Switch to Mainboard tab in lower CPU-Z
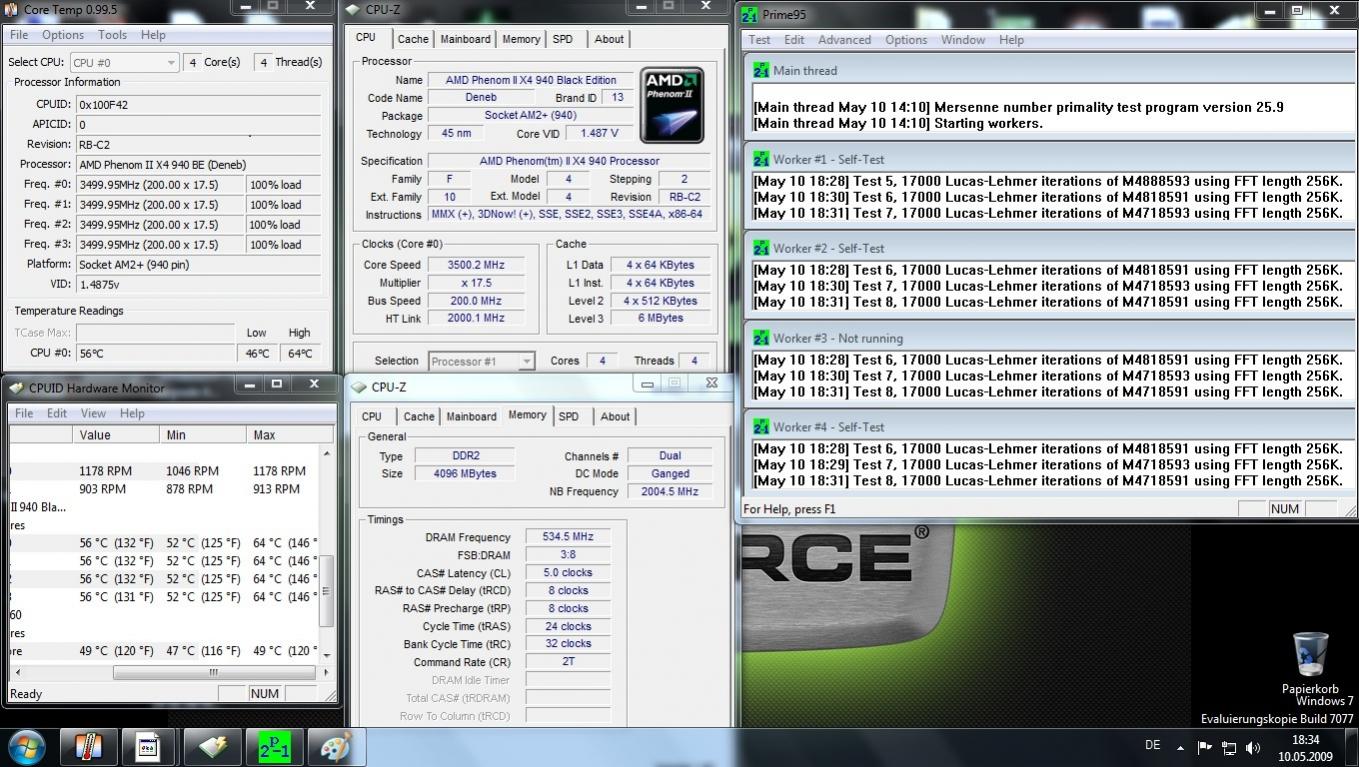Screen dimensions: 1359x767 471,417
